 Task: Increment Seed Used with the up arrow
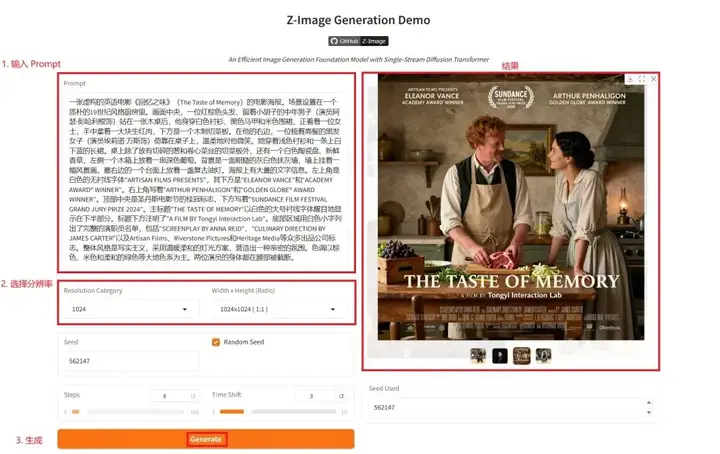[x=649, y=403]
